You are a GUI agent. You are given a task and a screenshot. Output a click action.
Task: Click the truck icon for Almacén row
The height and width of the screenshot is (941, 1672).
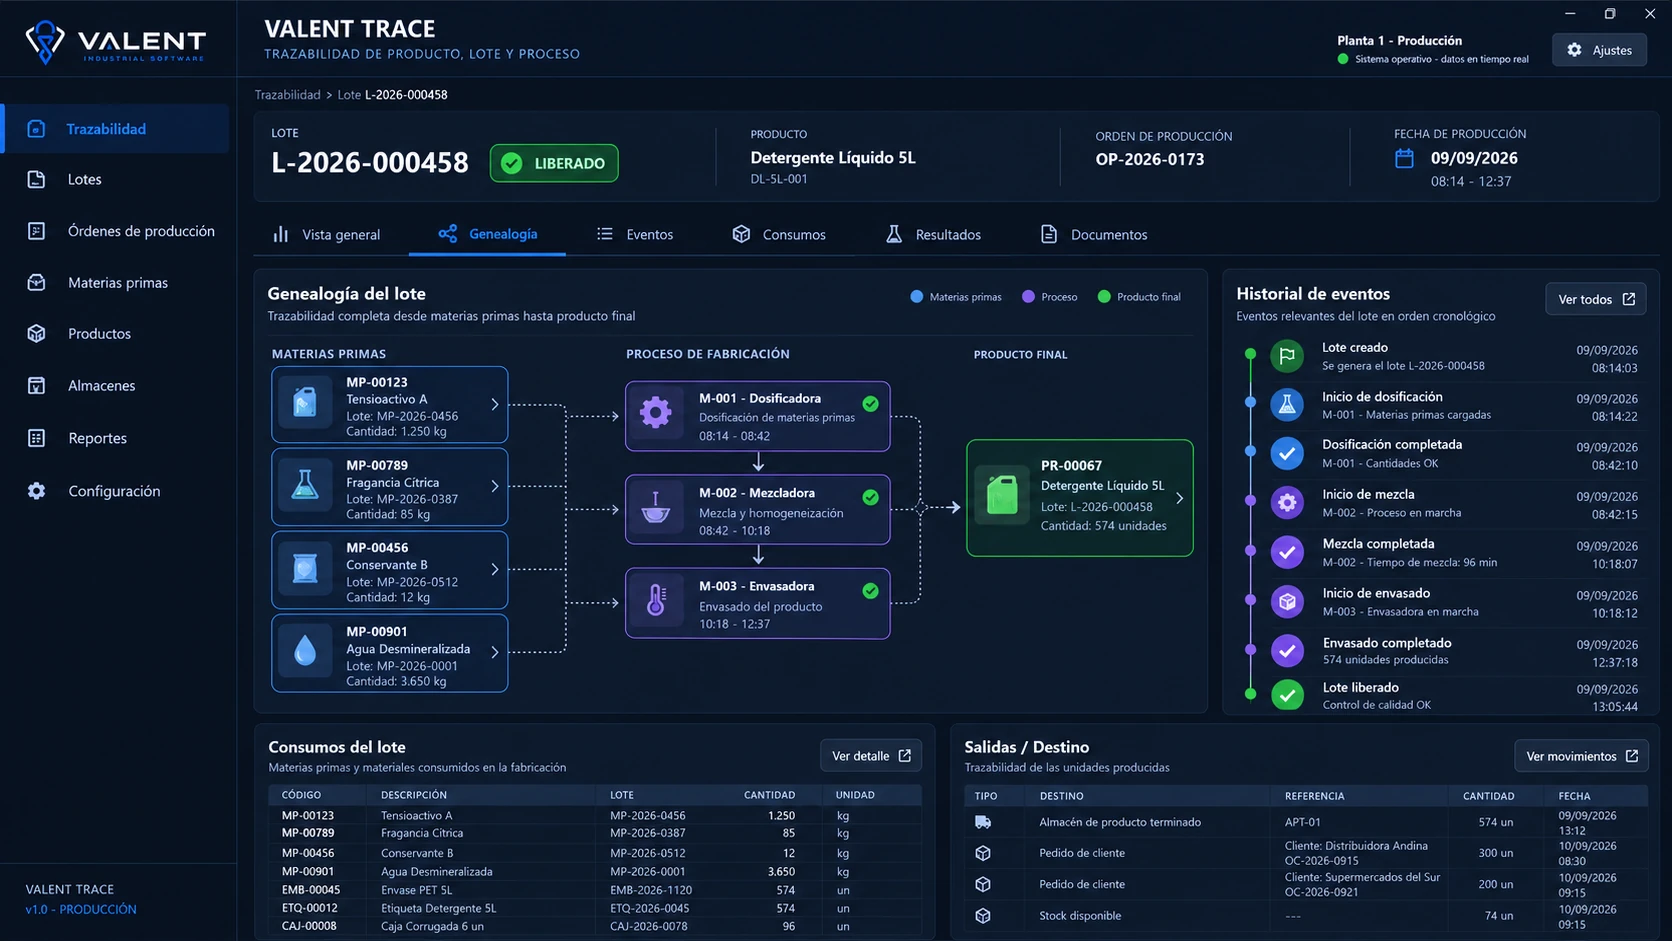983,822
